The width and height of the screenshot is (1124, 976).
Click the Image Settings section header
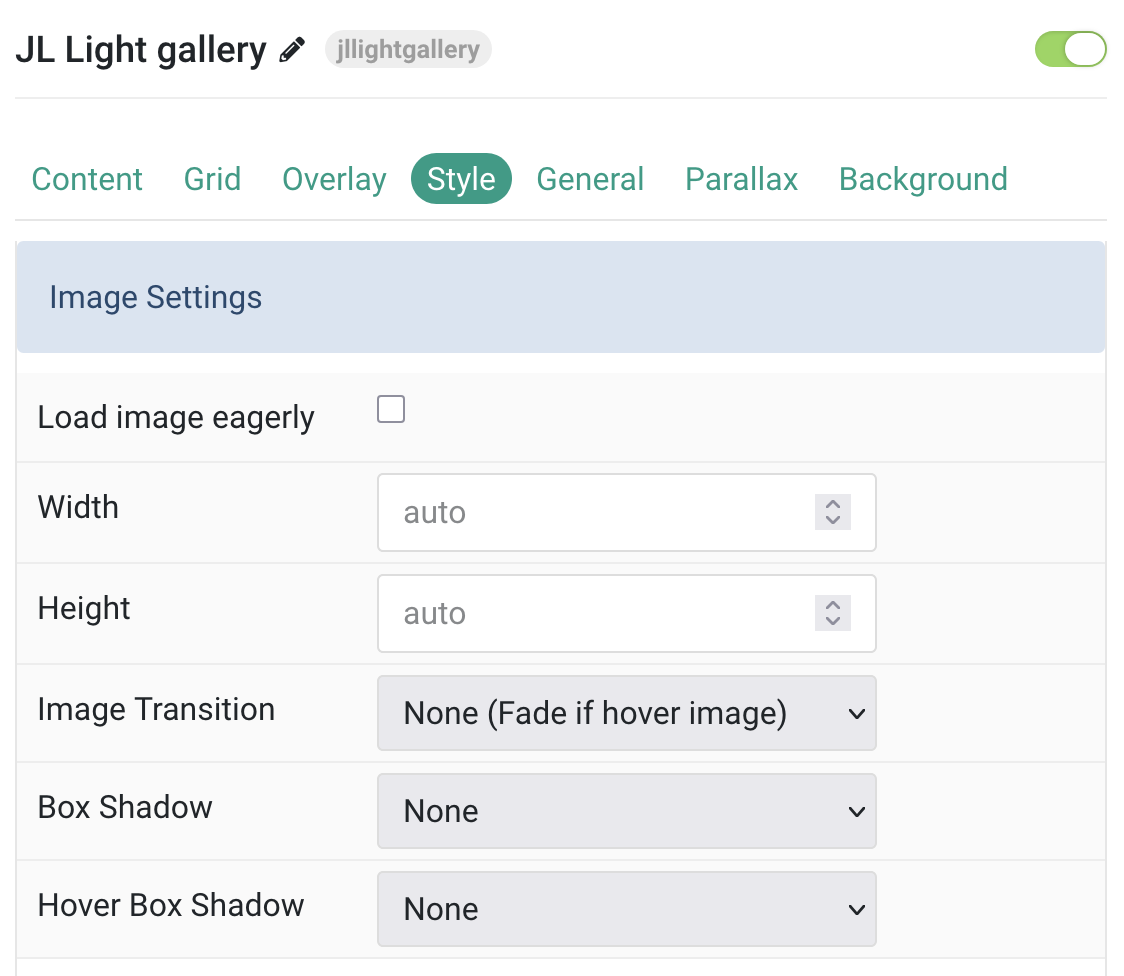(x=561, y=297)
